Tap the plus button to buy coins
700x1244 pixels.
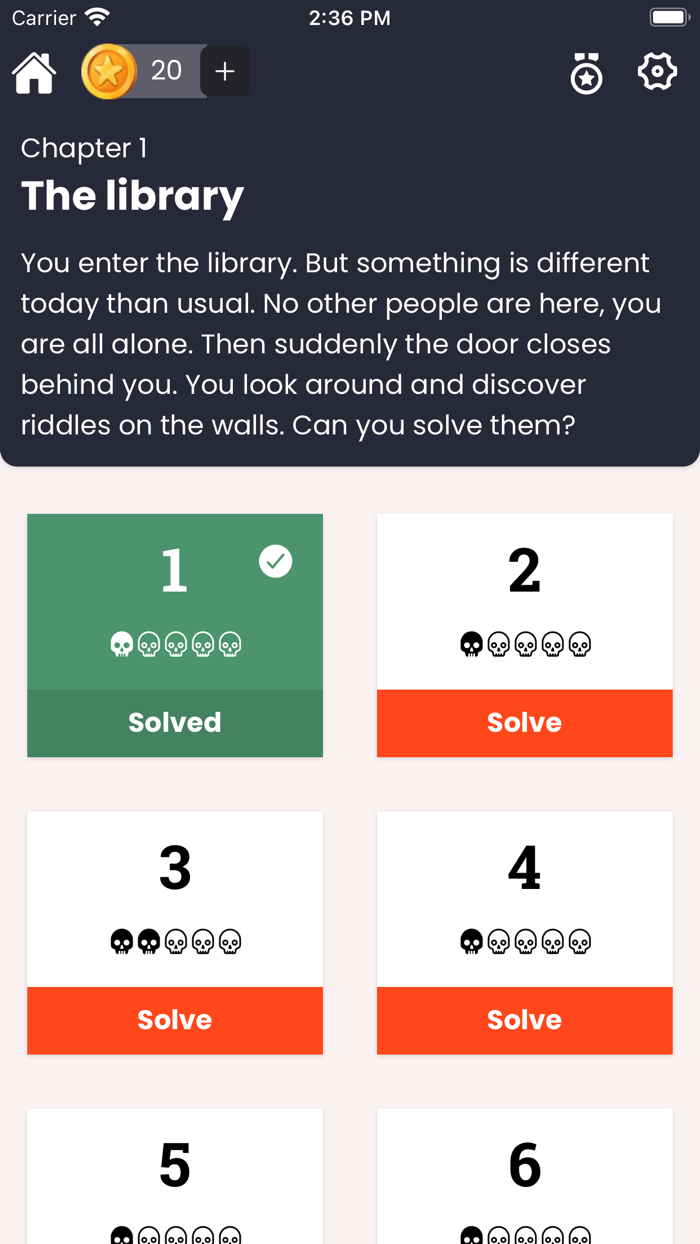click(x=225, y=71)
